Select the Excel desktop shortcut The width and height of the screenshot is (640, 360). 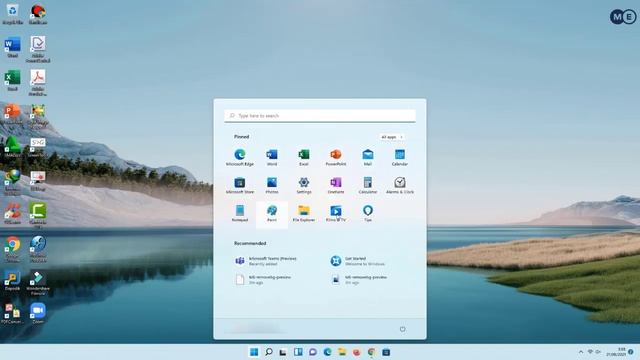point(13,80)
